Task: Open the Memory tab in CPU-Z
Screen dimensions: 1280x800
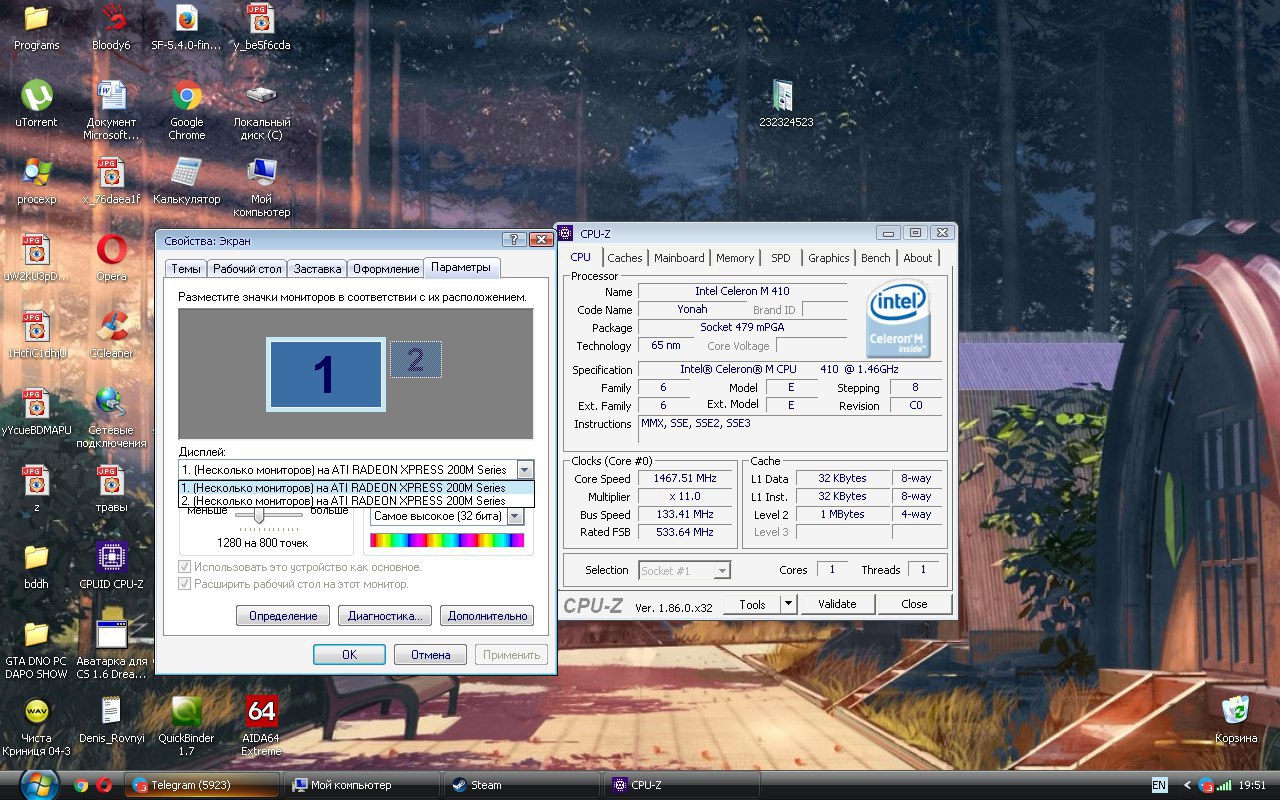Action: [x=735, y=258]
